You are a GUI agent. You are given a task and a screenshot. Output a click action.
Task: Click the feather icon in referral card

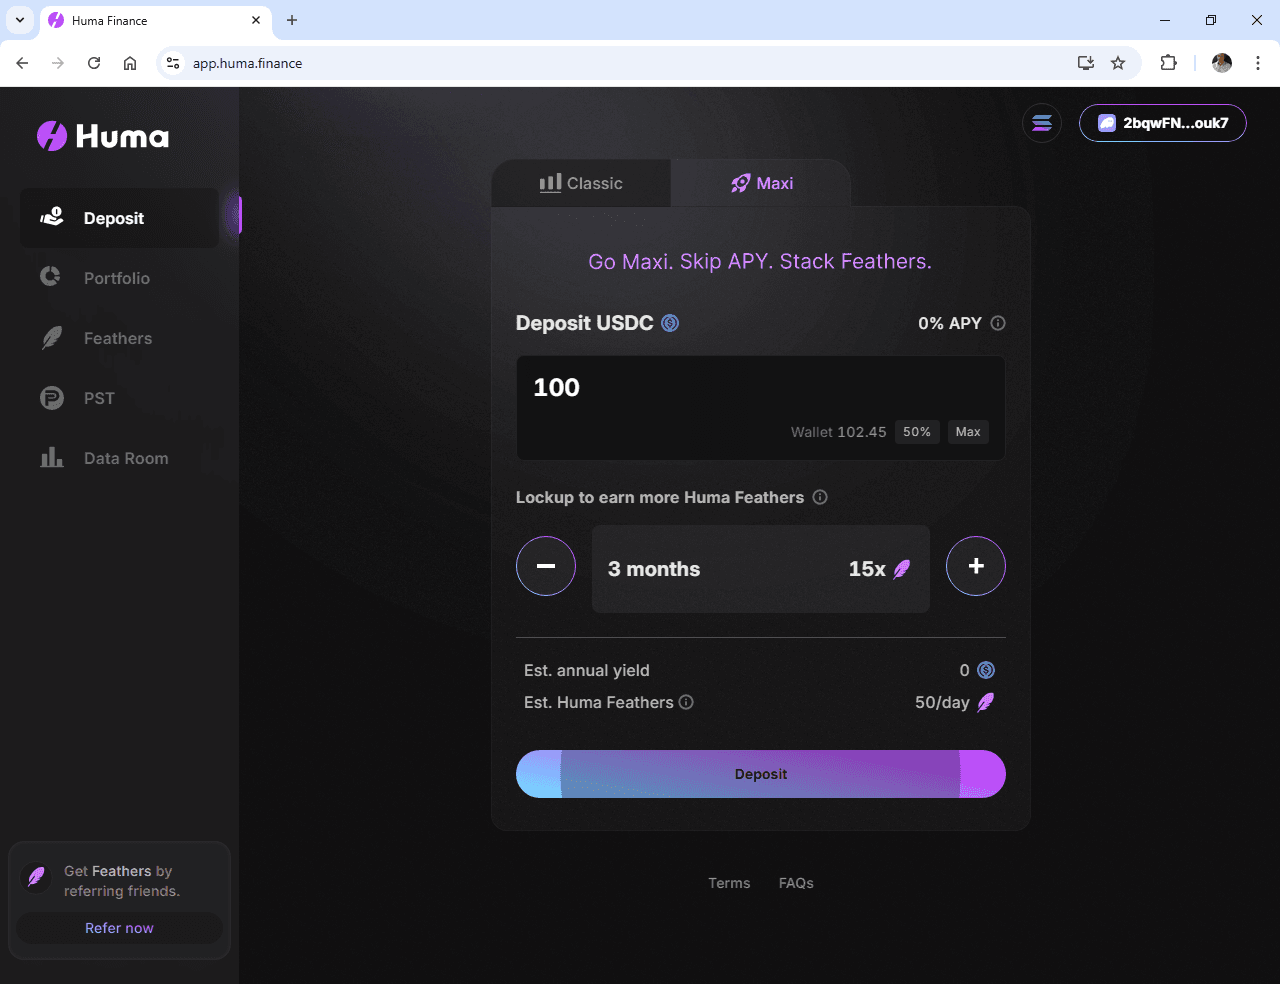point(36,877)
